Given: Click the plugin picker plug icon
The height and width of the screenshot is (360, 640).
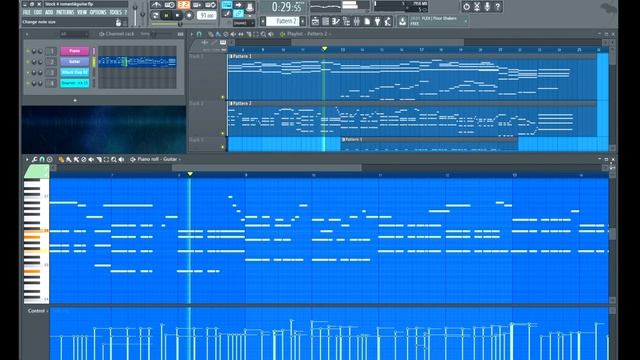Looking at the screenshot, I should click(377, 21).
